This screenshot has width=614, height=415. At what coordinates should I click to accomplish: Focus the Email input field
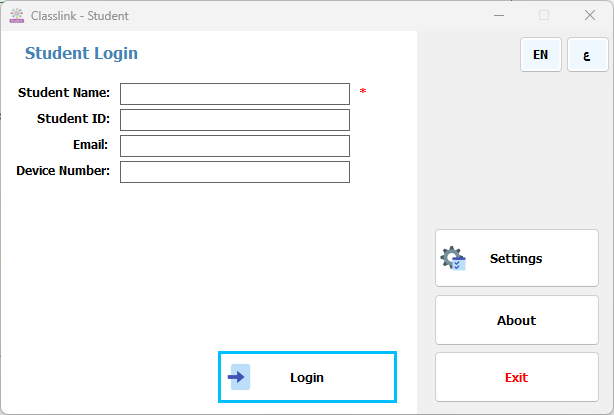click(235, 146)
